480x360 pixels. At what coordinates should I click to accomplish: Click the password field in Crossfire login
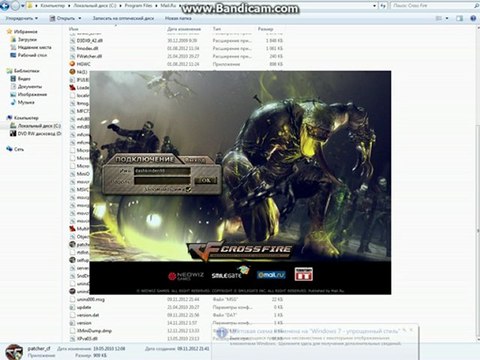click(162, 181)
